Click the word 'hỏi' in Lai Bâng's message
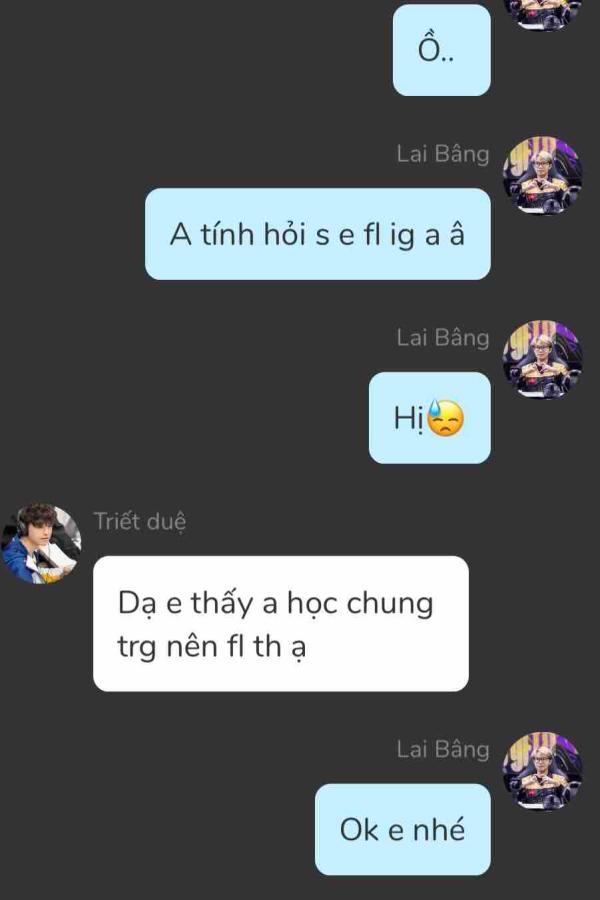The width and height of the screenshot is (600, 900). [285, 235]
